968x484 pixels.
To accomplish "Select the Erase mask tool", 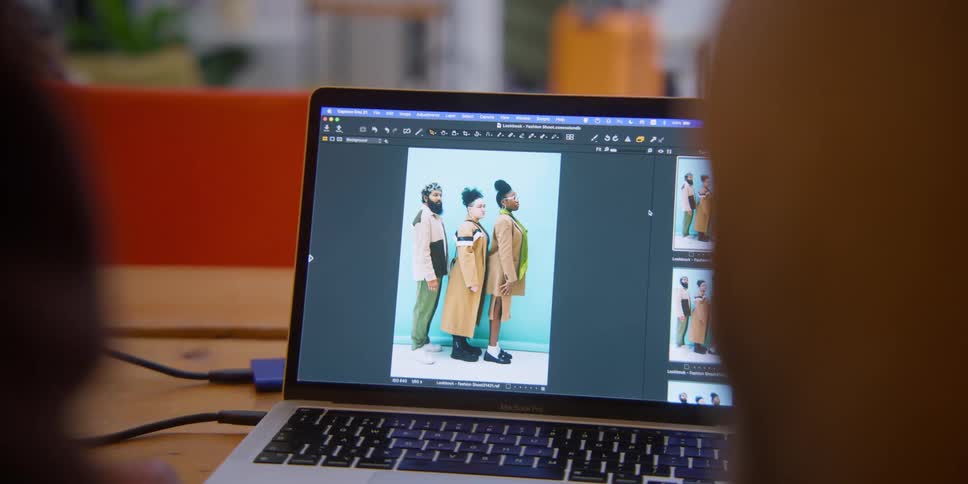I will (522, 135).
